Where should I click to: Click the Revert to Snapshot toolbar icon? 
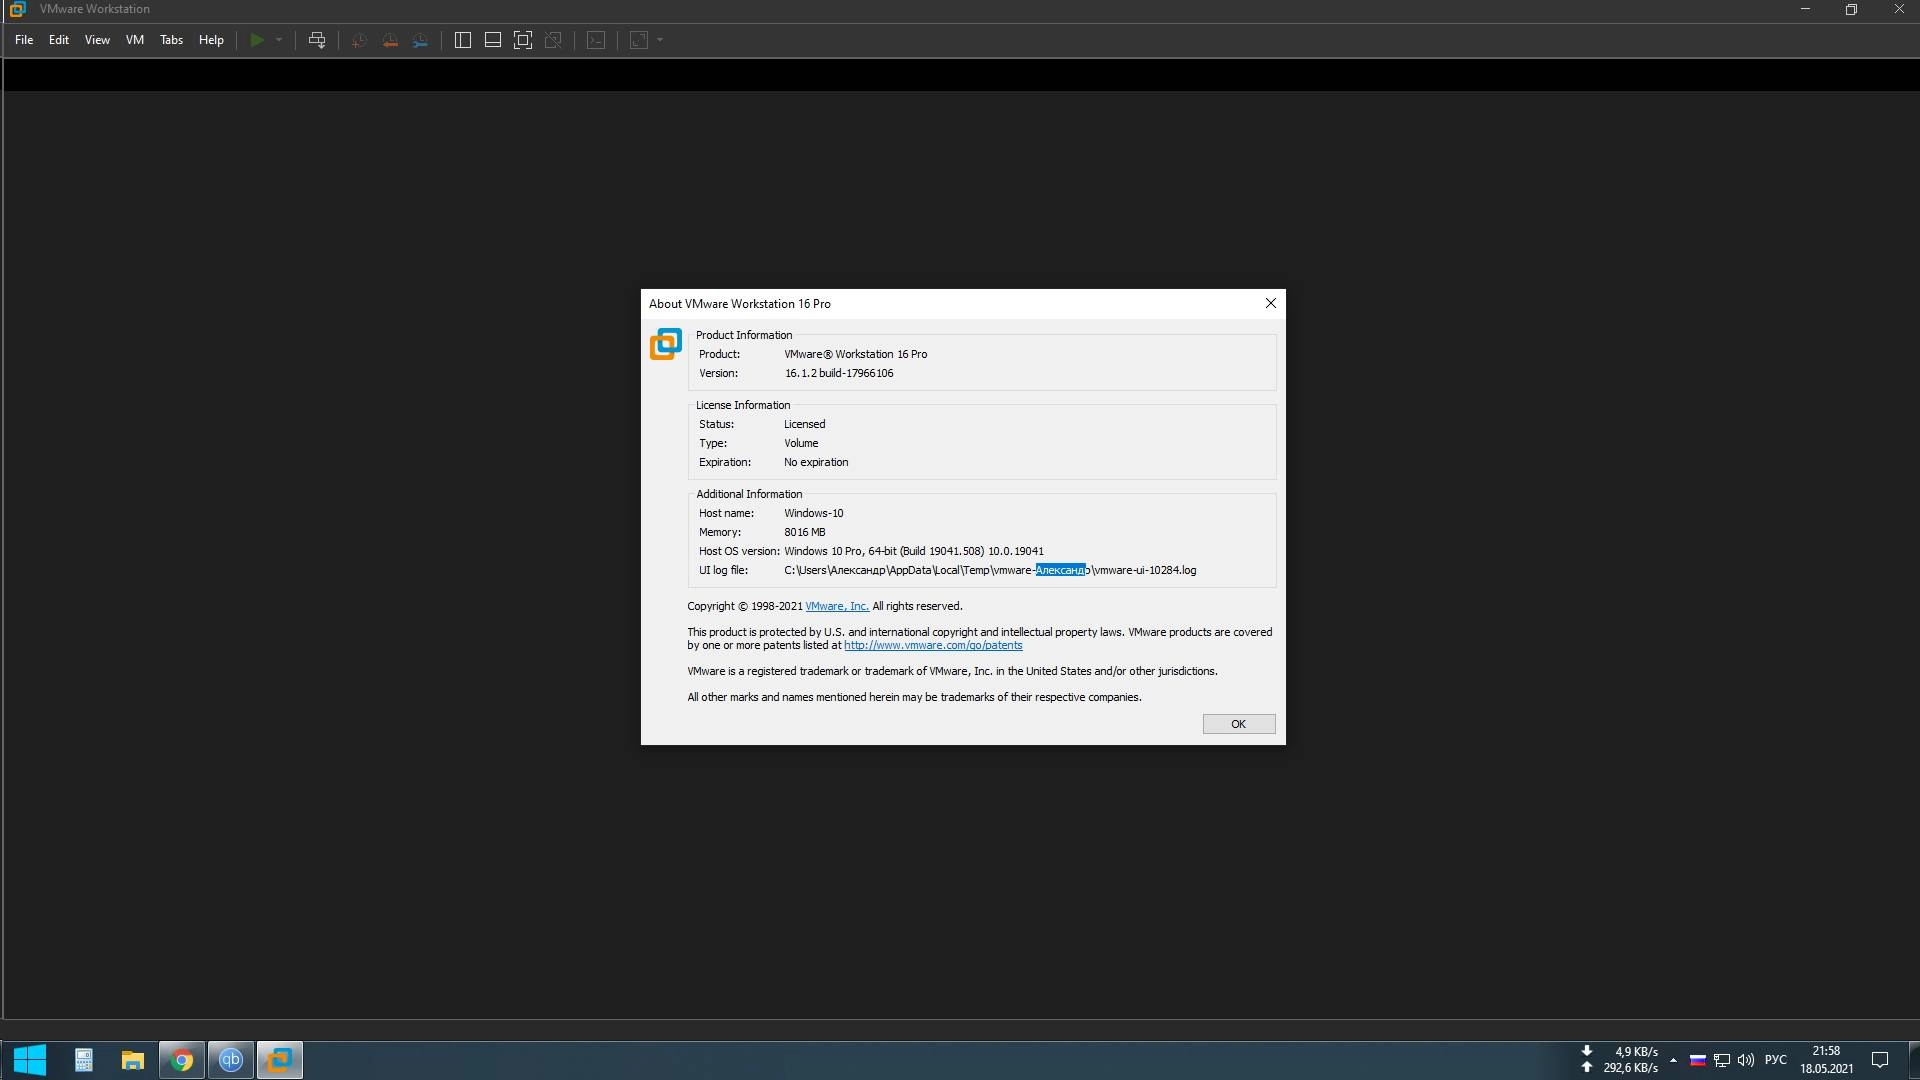[x=390, y=40]
